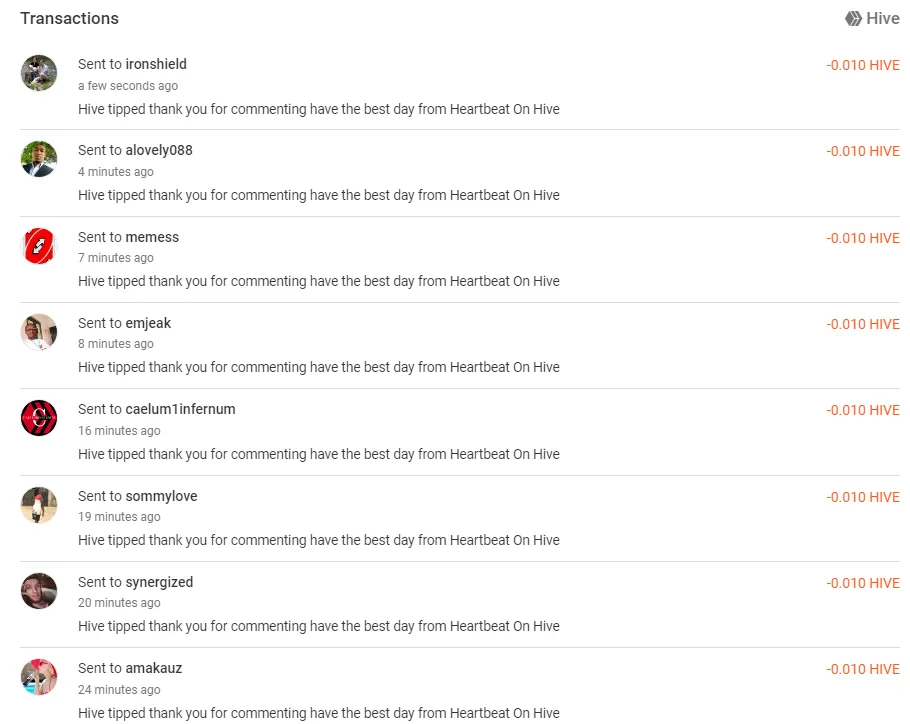The width and height of the screenshot is (910, 724).
Task: Go to the memess username link
Action: click(152, 237)
